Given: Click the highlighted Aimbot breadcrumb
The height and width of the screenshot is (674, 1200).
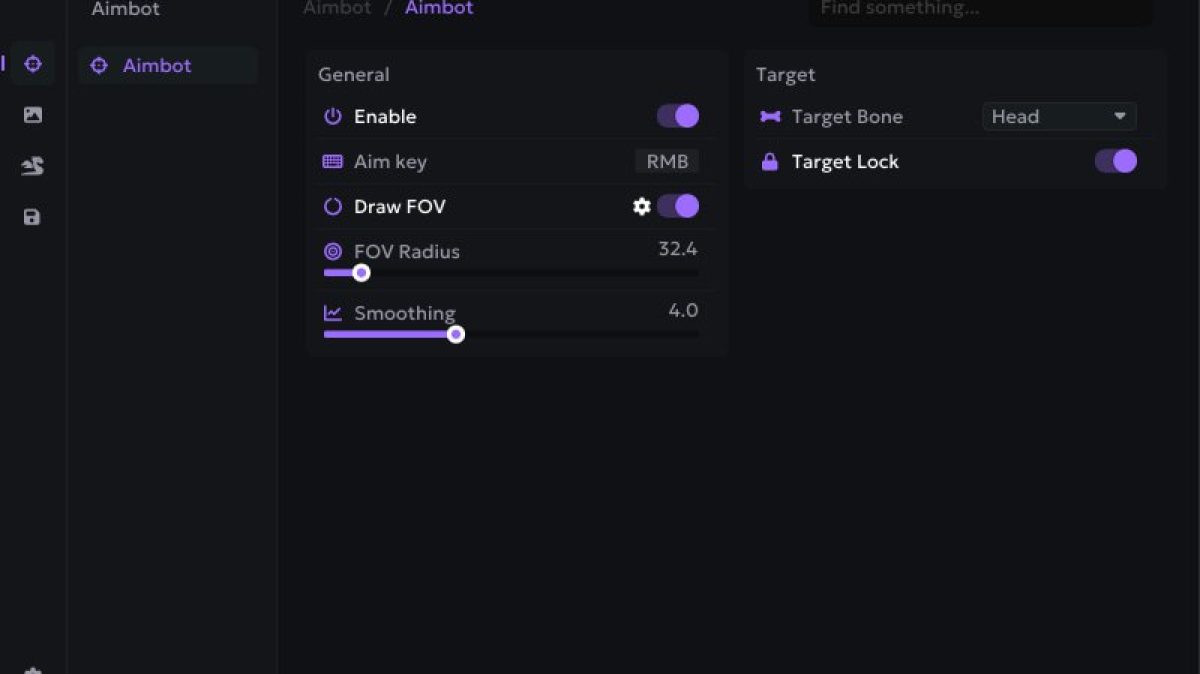Looking at the screenshot, I should pyautogui.click(x=439, y=8).
